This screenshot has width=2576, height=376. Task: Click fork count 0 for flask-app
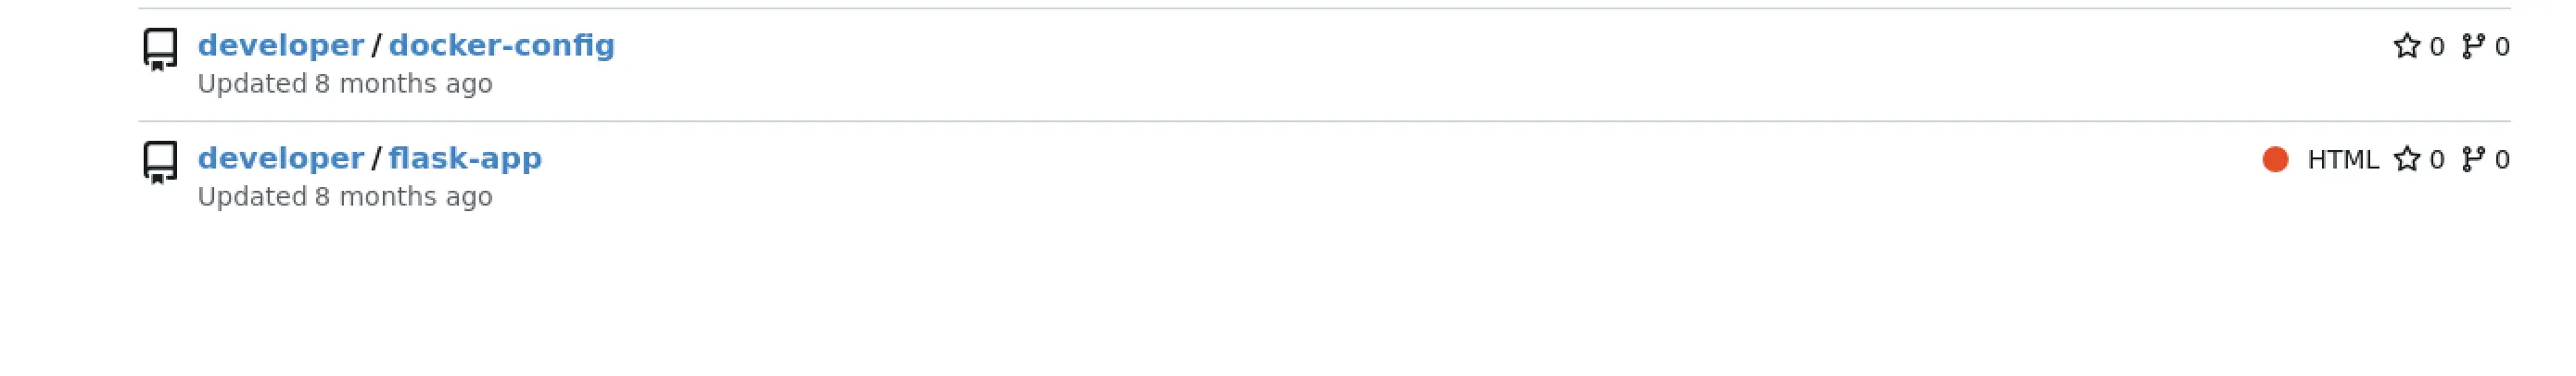pos(2501,160)
